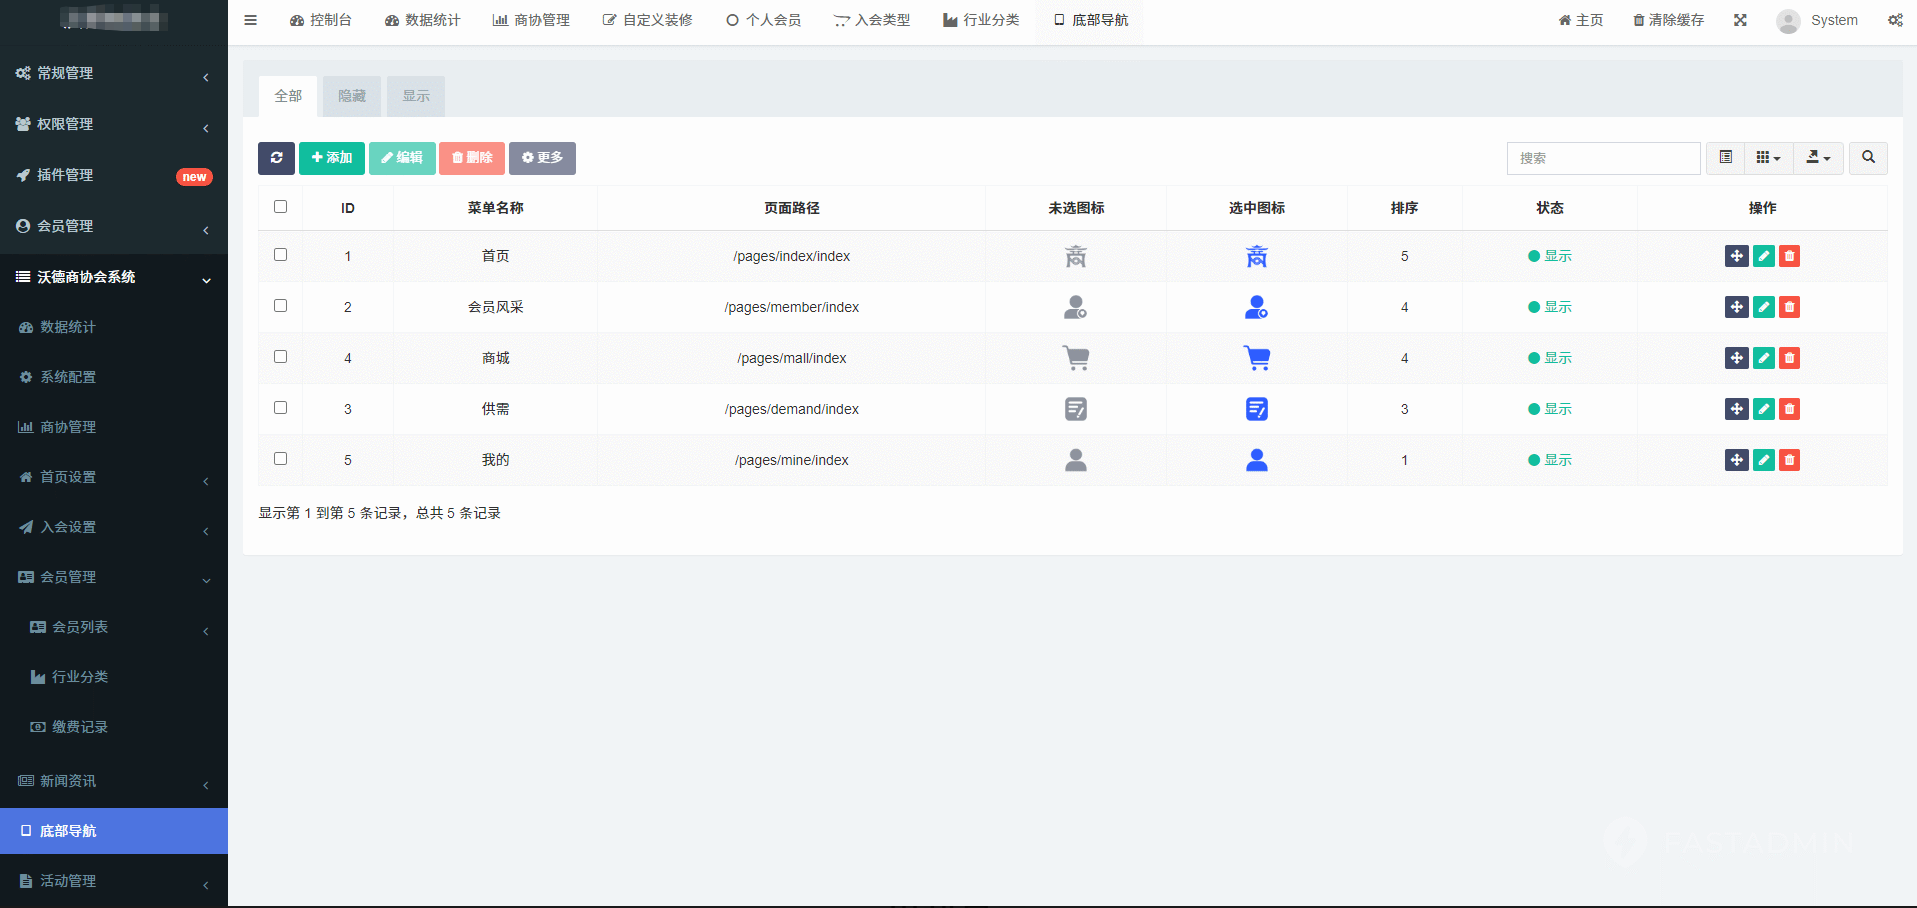Click the refresh table button
The height and width of the screenshot is (908, 1917).
(x=276, y=158)
